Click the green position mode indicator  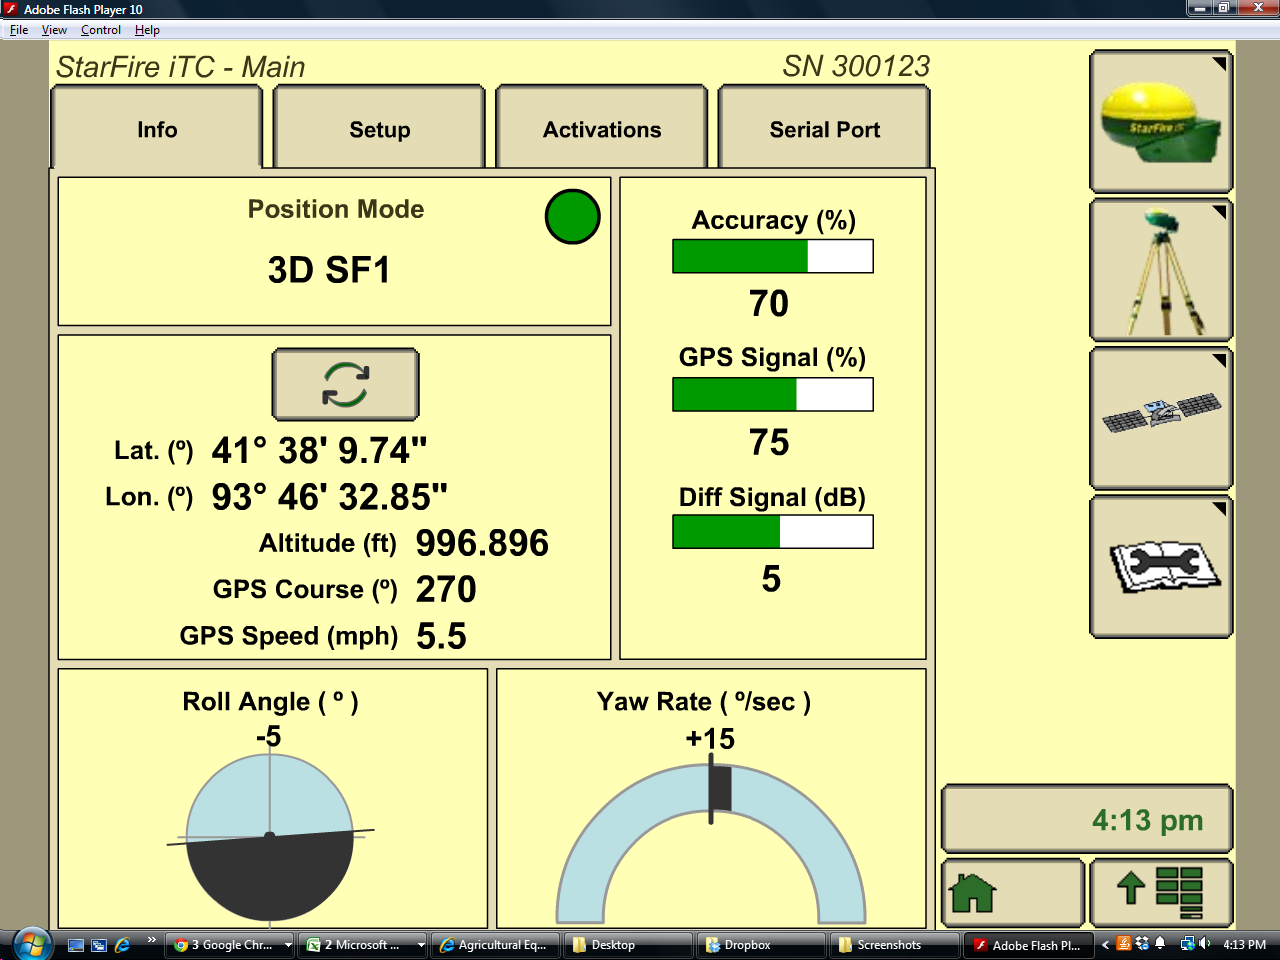coord(572,217)
